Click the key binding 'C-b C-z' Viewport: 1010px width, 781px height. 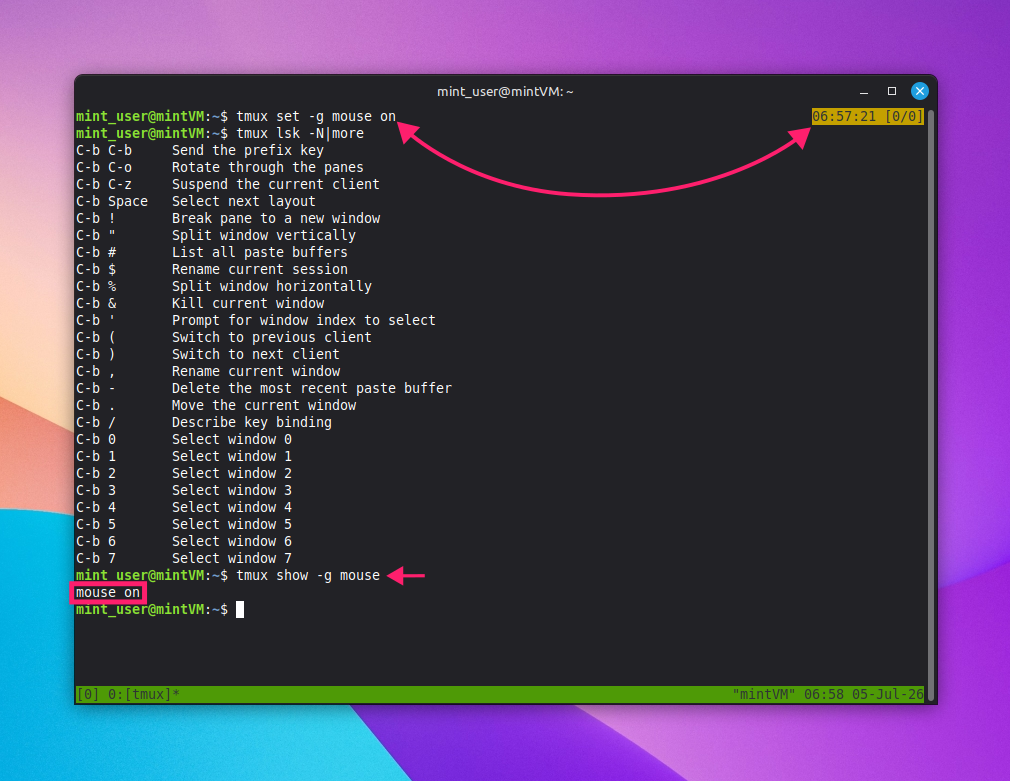[x=104, y=184]
